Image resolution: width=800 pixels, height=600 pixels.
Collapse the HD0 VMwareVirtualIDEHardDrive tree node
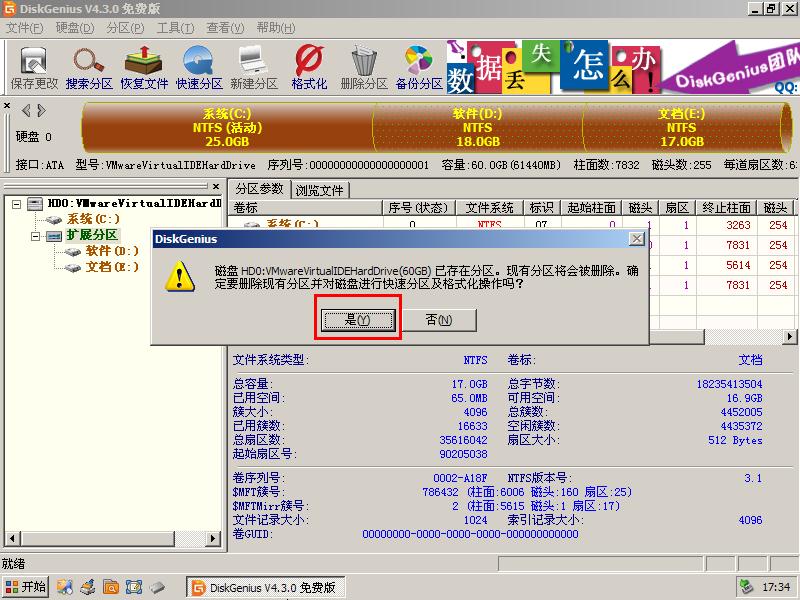17,204
